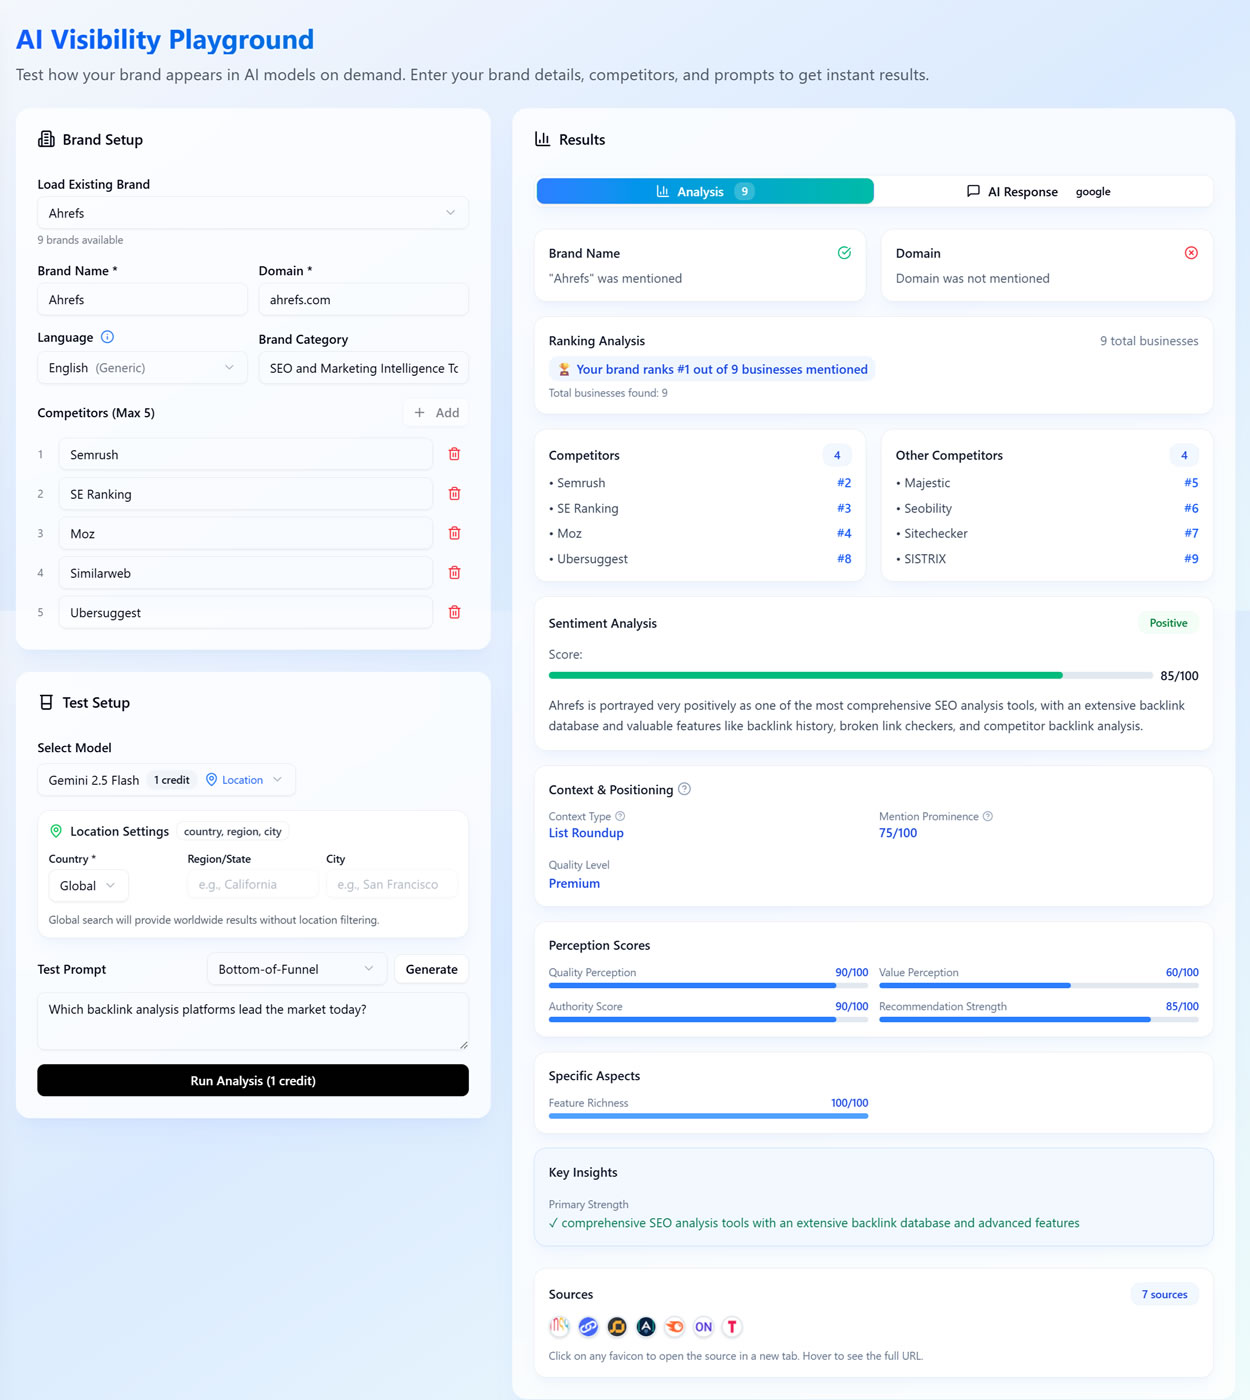This screenshot has width=1250, height=1400.
Task: Open the Bottom-of-Funnel prompt type dropdown
Action: coord(296,969)
